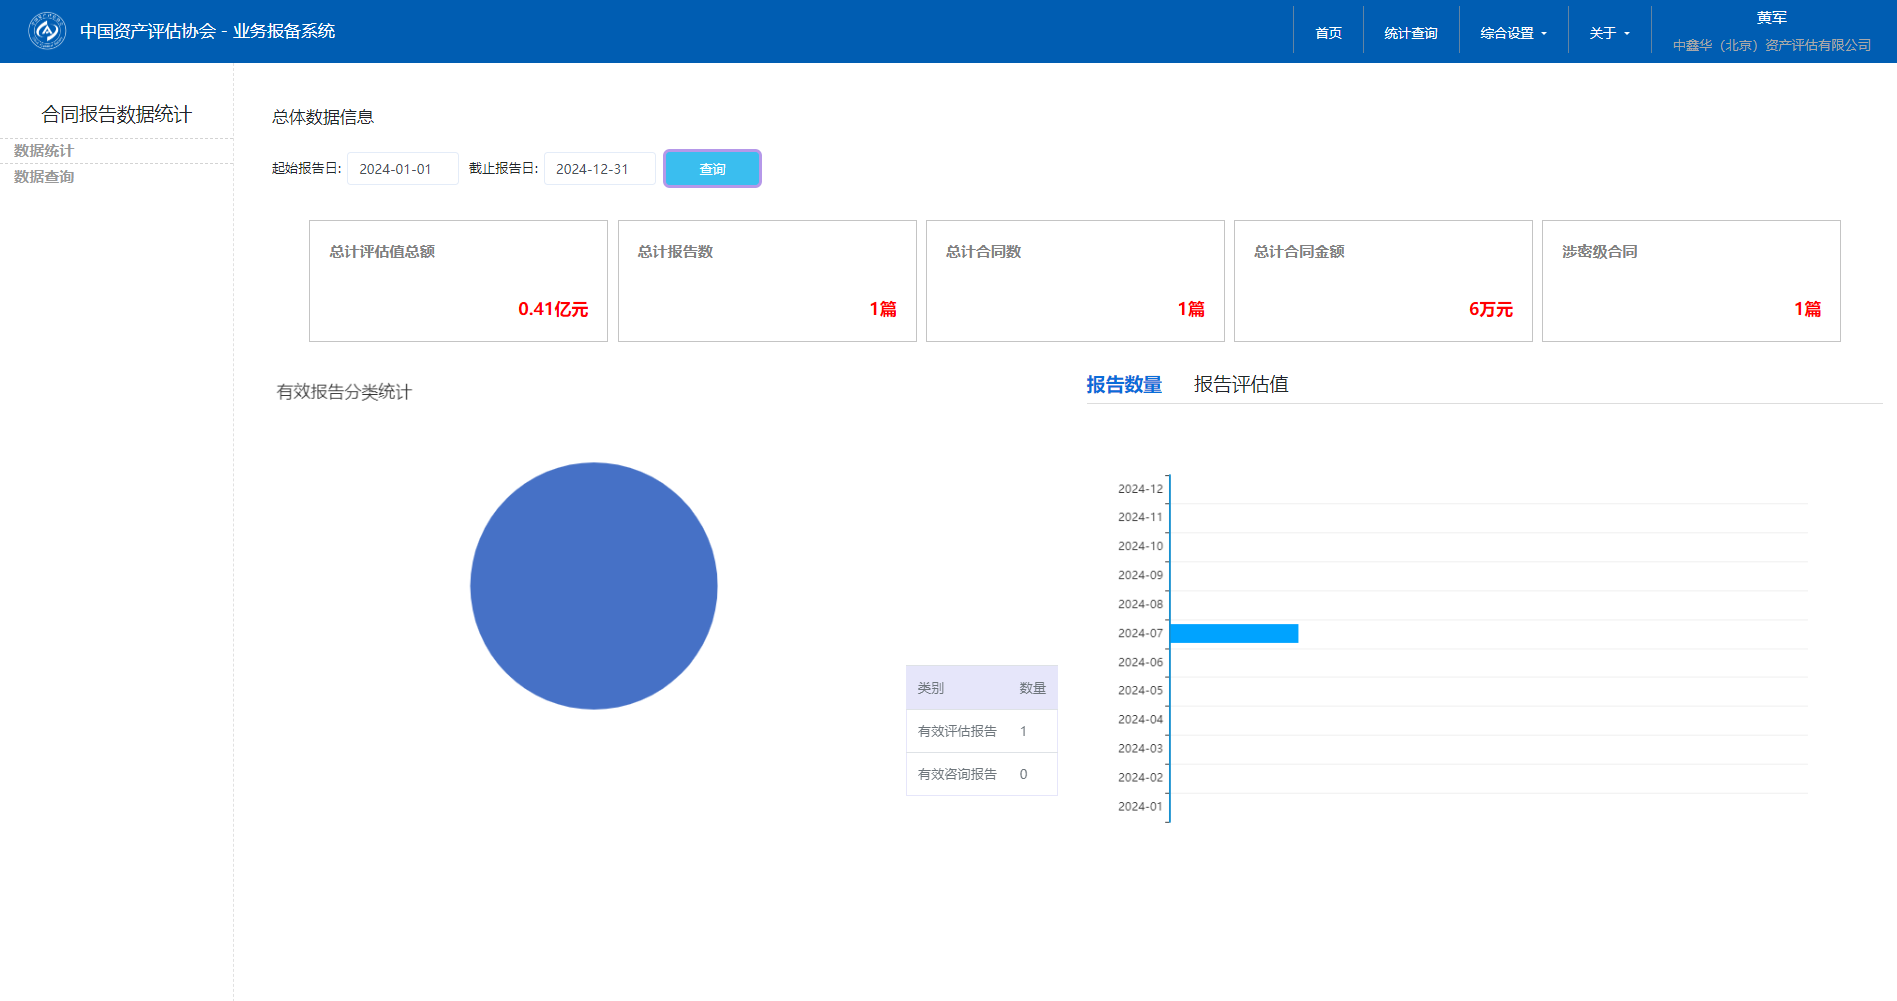Click the 总计合同金额 summary card
The image size is (1897, 1001).
coord(1383,281)
